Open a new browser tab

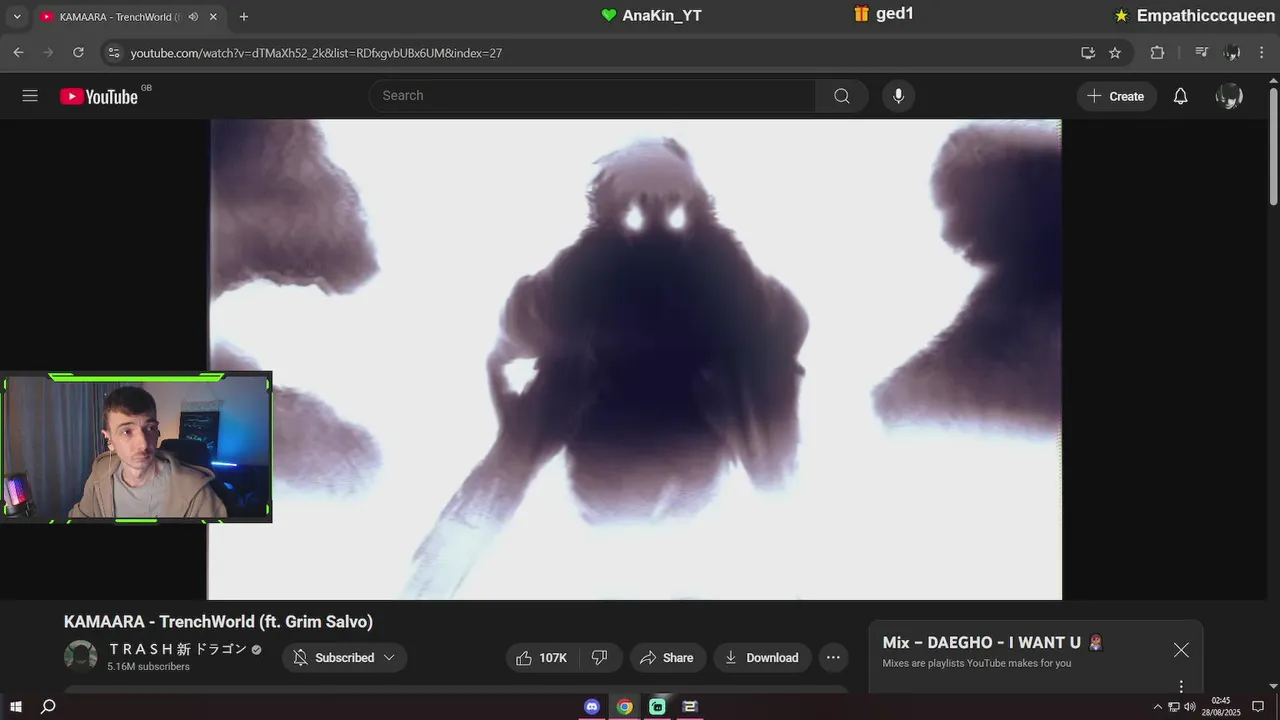[244, 17]
